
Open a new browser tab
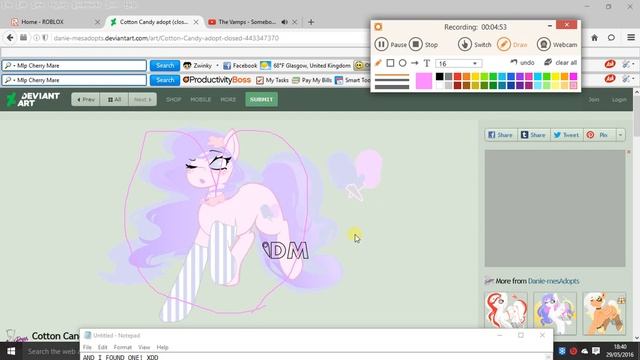point(311,22)
